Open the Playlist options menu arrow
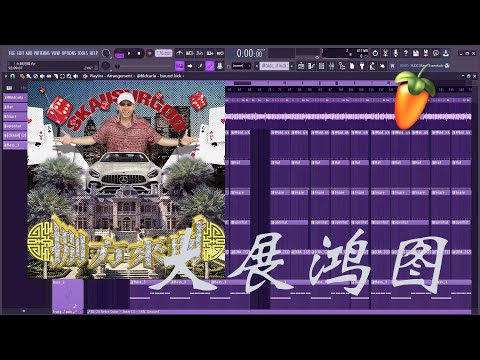Viewport: 480px width, 360px height. [6, 76]
